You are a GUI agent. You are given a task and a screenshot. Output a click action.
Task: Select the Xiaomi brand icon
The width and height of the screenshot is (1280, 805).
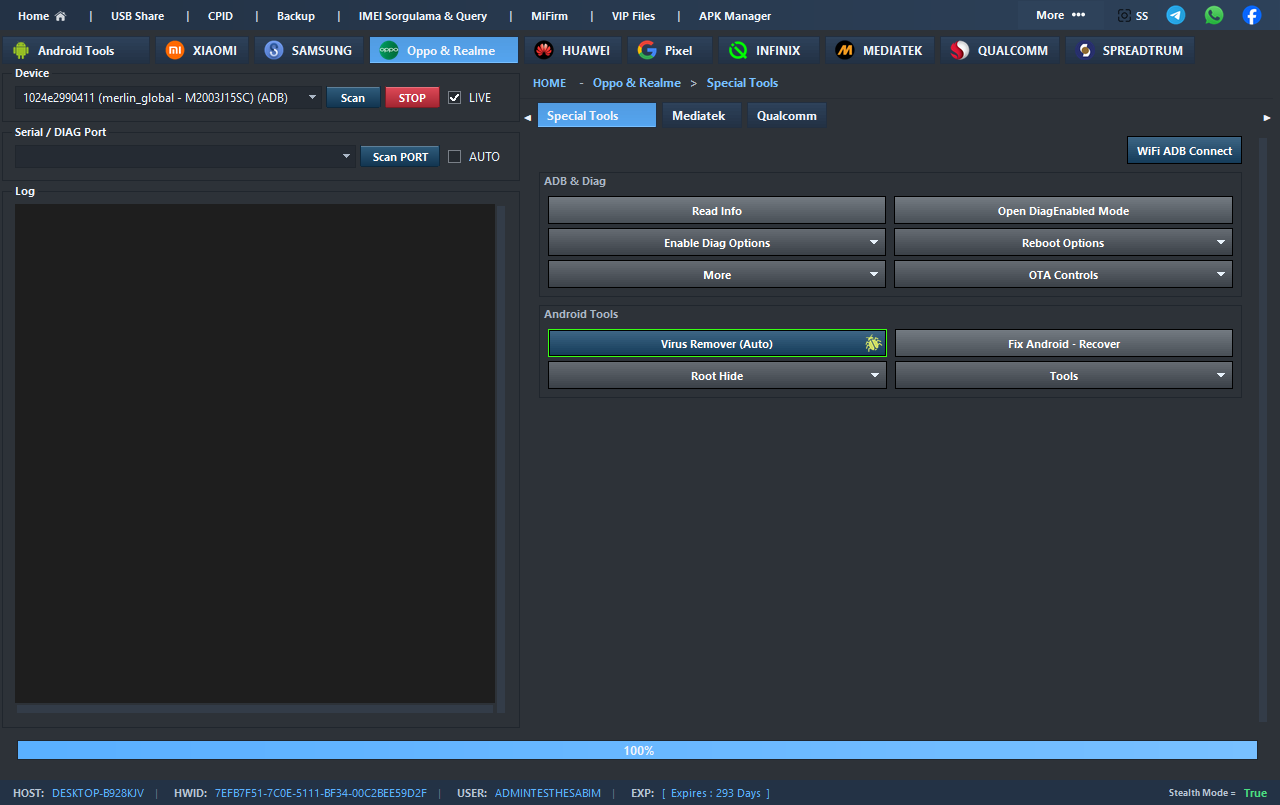[175, 50]
